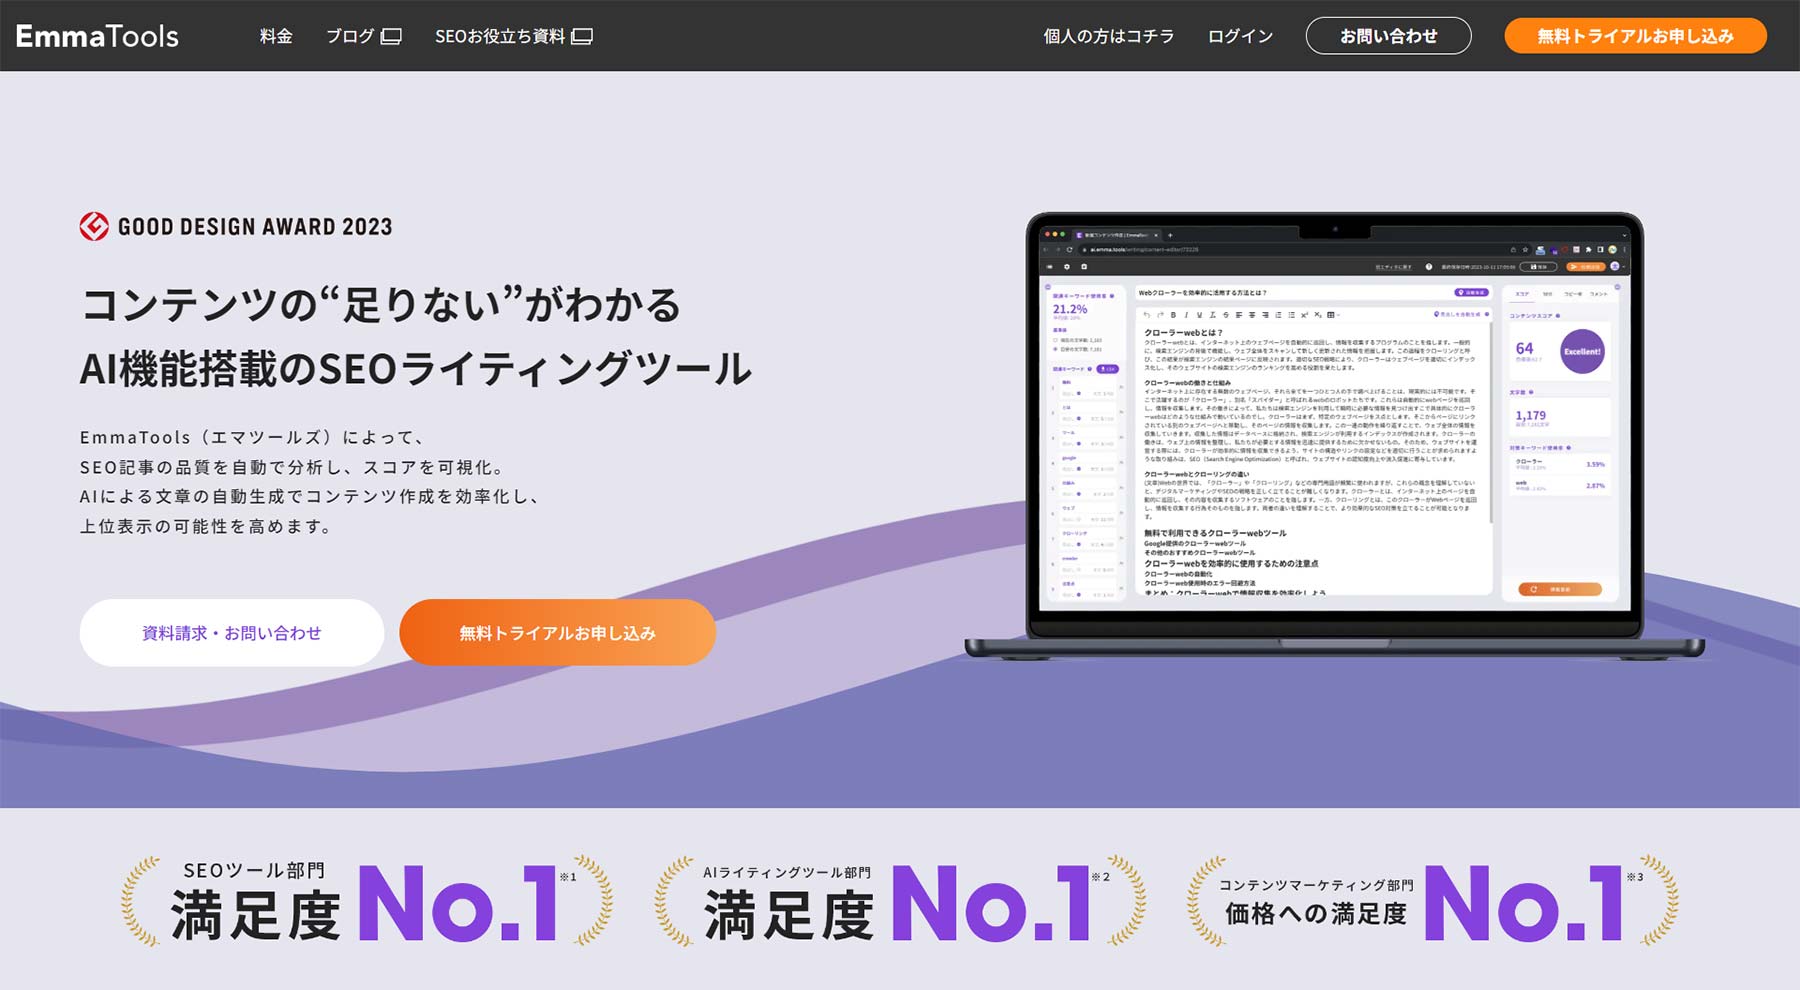Open the 料金 pricing menu item
1800x990 pixels.
pos(276,36)
